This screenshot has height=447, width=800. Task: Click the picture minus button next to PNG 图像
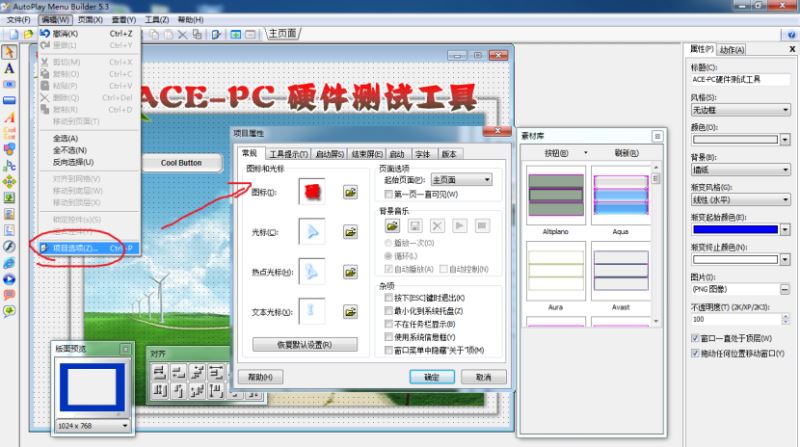(785, 289)
